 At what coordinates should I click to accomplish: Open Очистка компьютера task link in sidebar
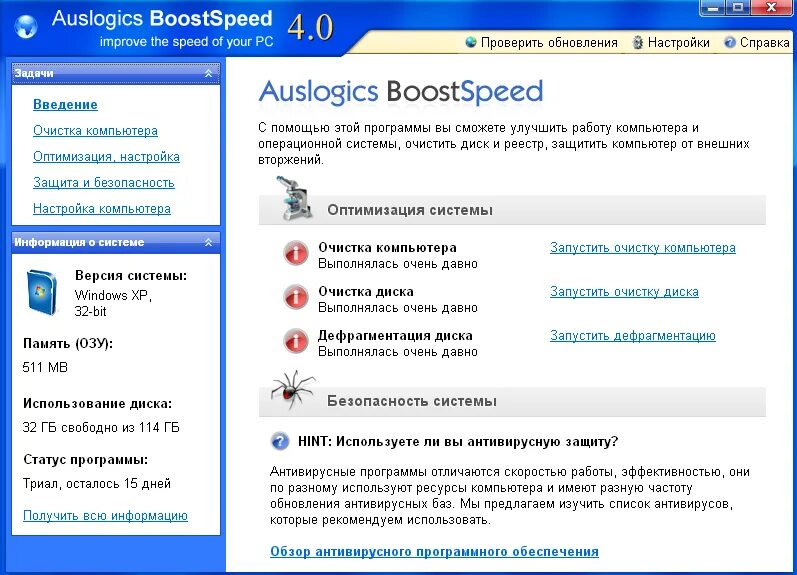[95, 131]
